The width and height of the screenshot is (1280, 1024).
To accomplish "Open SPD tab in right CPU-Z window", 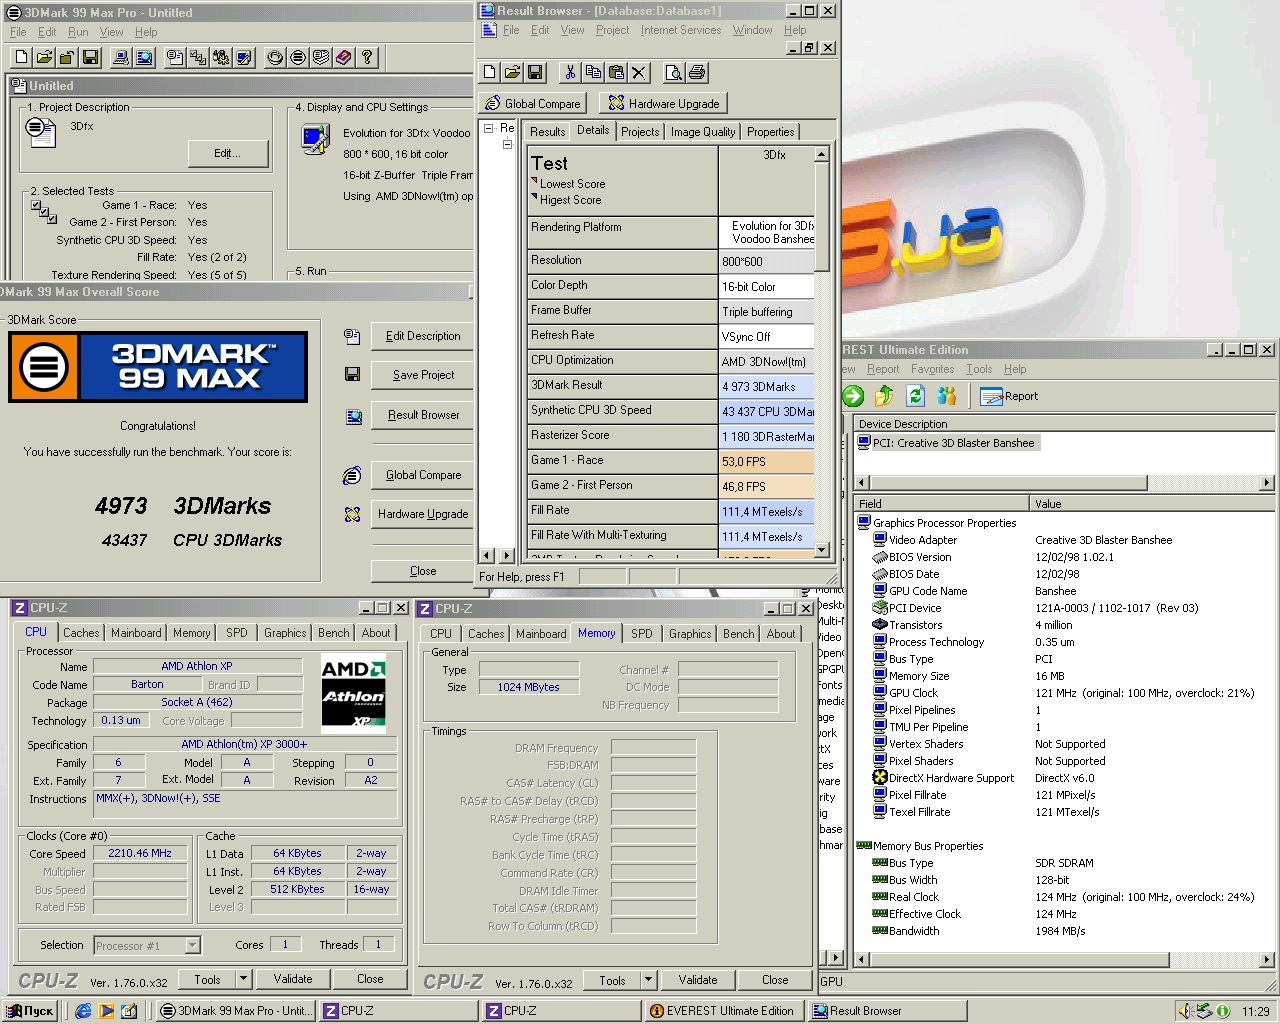I will coord(642,633).
